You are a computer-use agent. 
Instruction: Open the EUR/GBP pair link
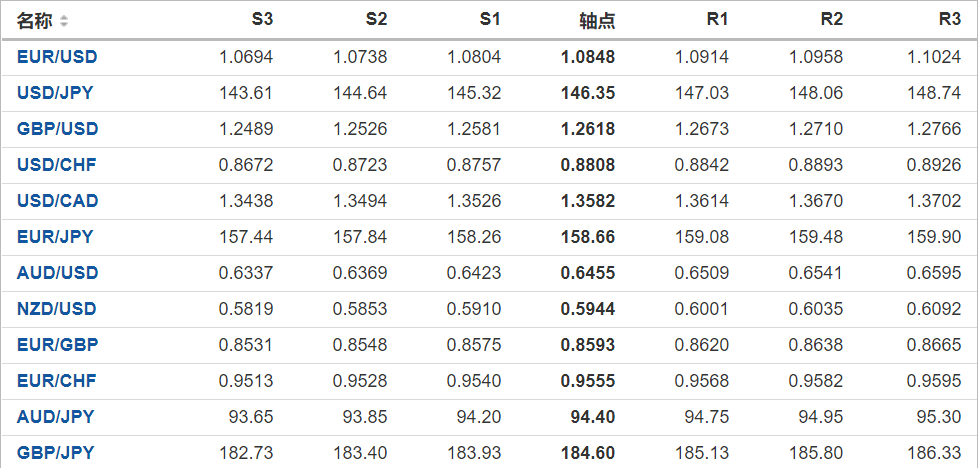pyautogui.click(x=57, y=345)
